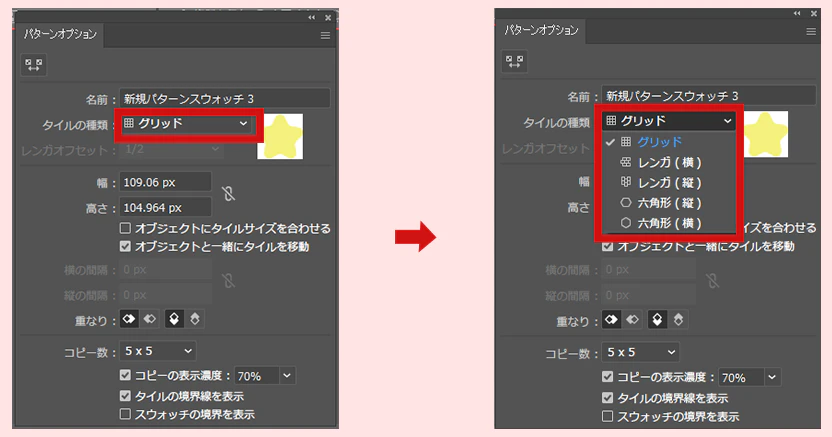Close the left パターンオプション panel

pyautogui.click(x=328, y=18)
